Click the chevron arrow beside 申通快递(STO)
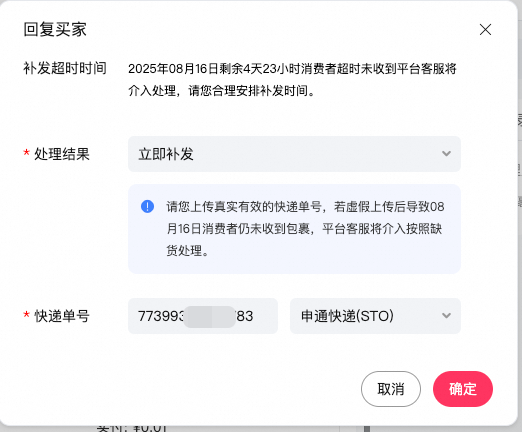522x432 pixels. pos(446,315)
